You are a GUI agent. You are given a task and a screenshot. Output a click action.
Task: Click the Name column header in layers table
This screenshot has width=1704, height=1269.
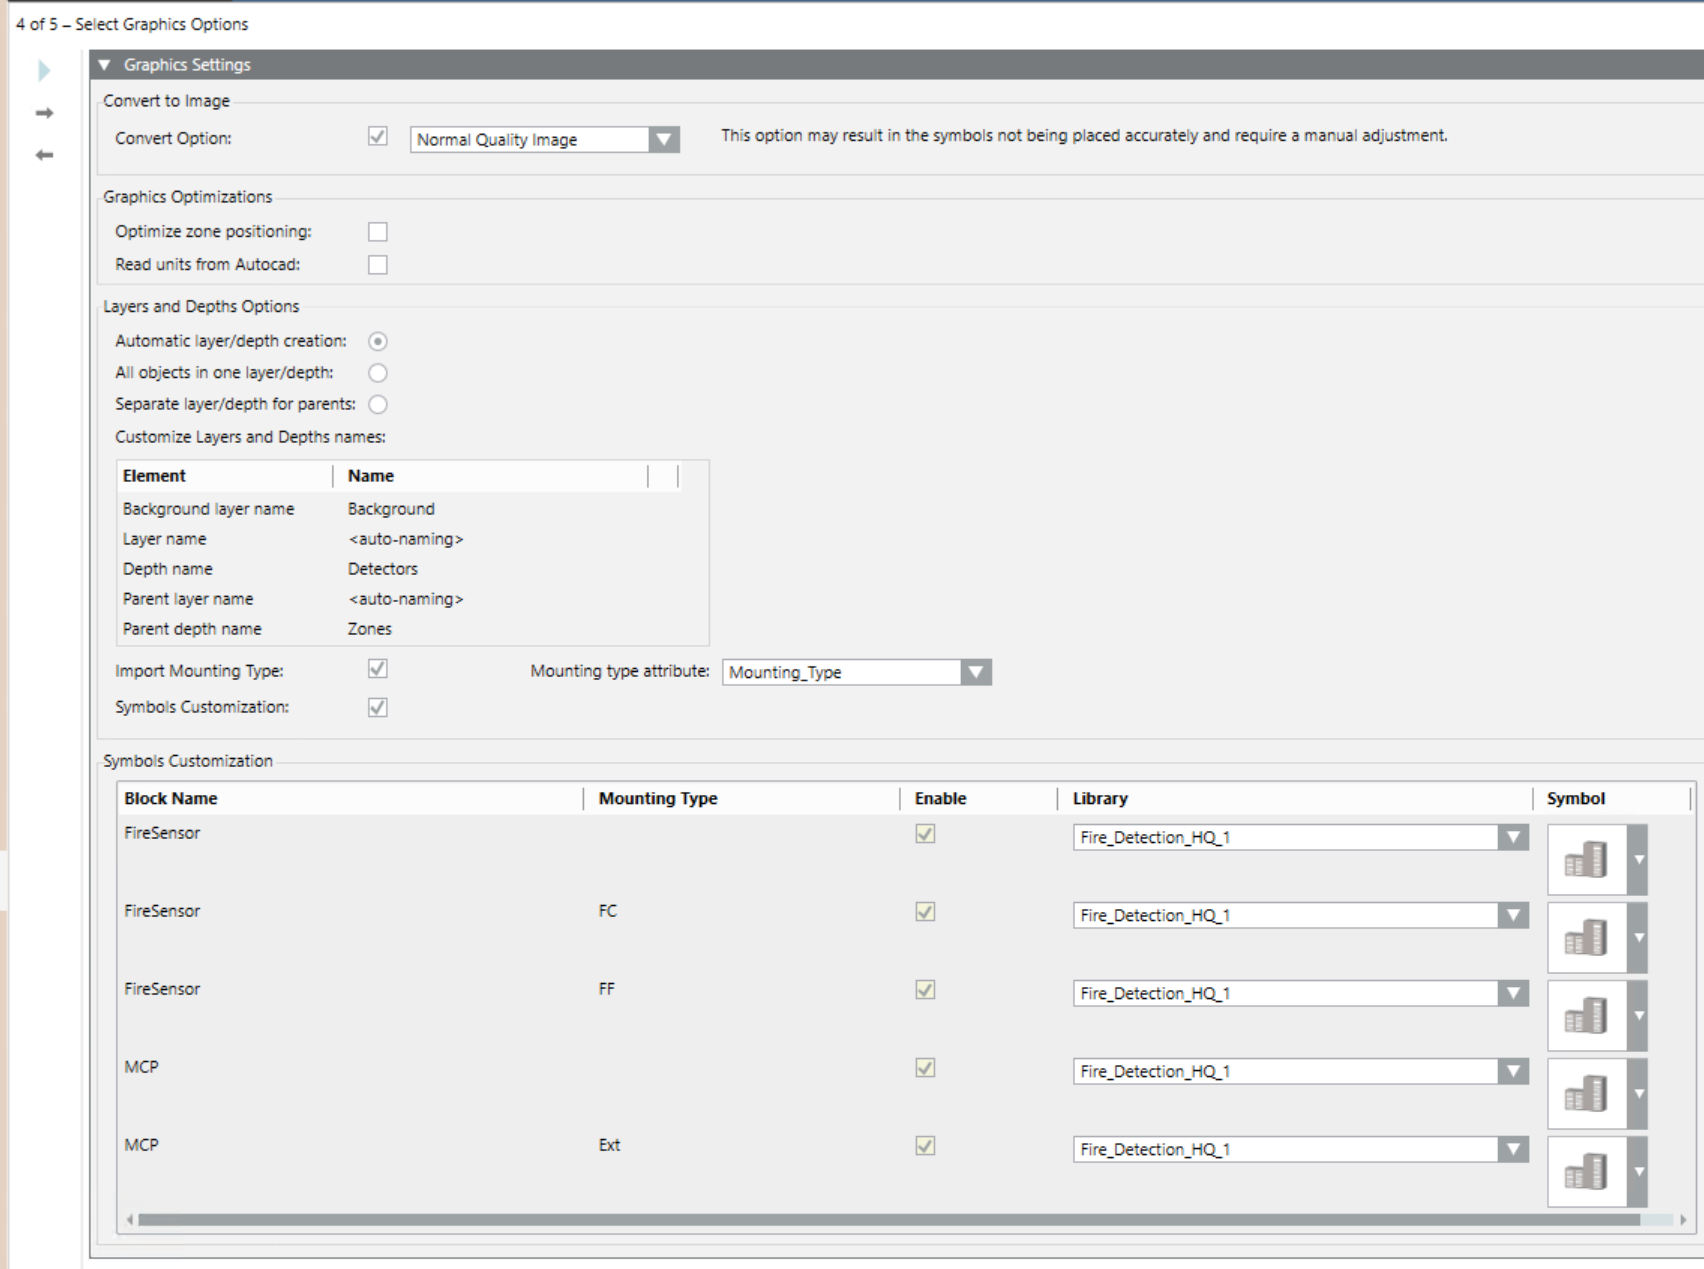[490, 476]
